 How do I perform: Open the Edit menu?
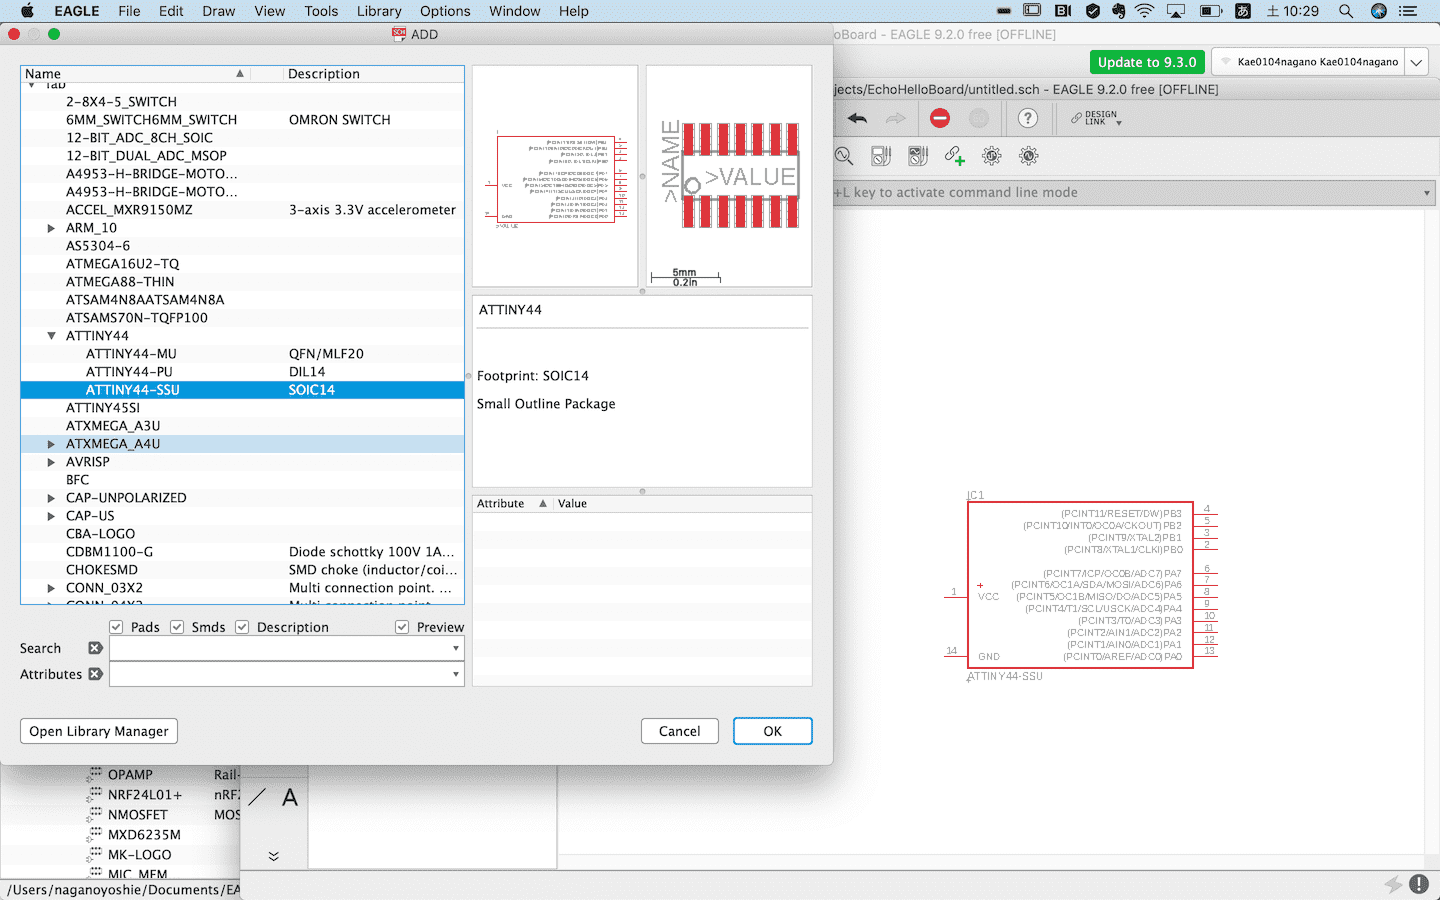[x=171, y=11]
